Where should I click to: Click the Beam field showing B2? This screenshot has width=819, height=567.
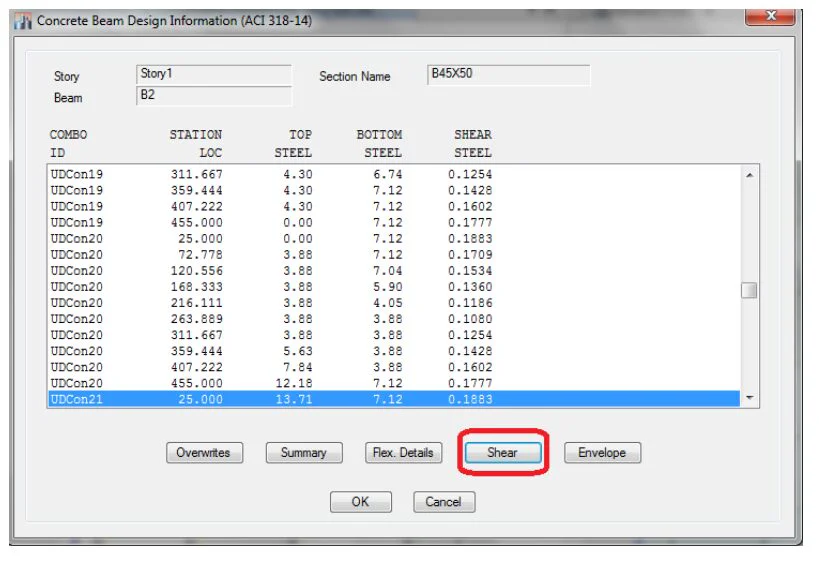pyautogui.click(x=214, y=96)
